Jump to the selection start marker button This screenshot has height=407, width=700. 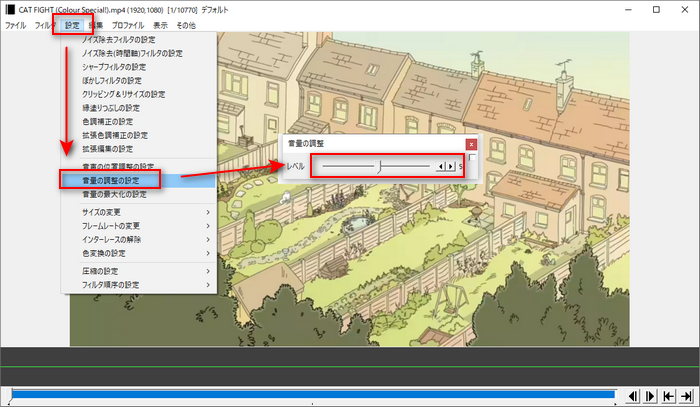pyautogui.click(x=667, y=396)
